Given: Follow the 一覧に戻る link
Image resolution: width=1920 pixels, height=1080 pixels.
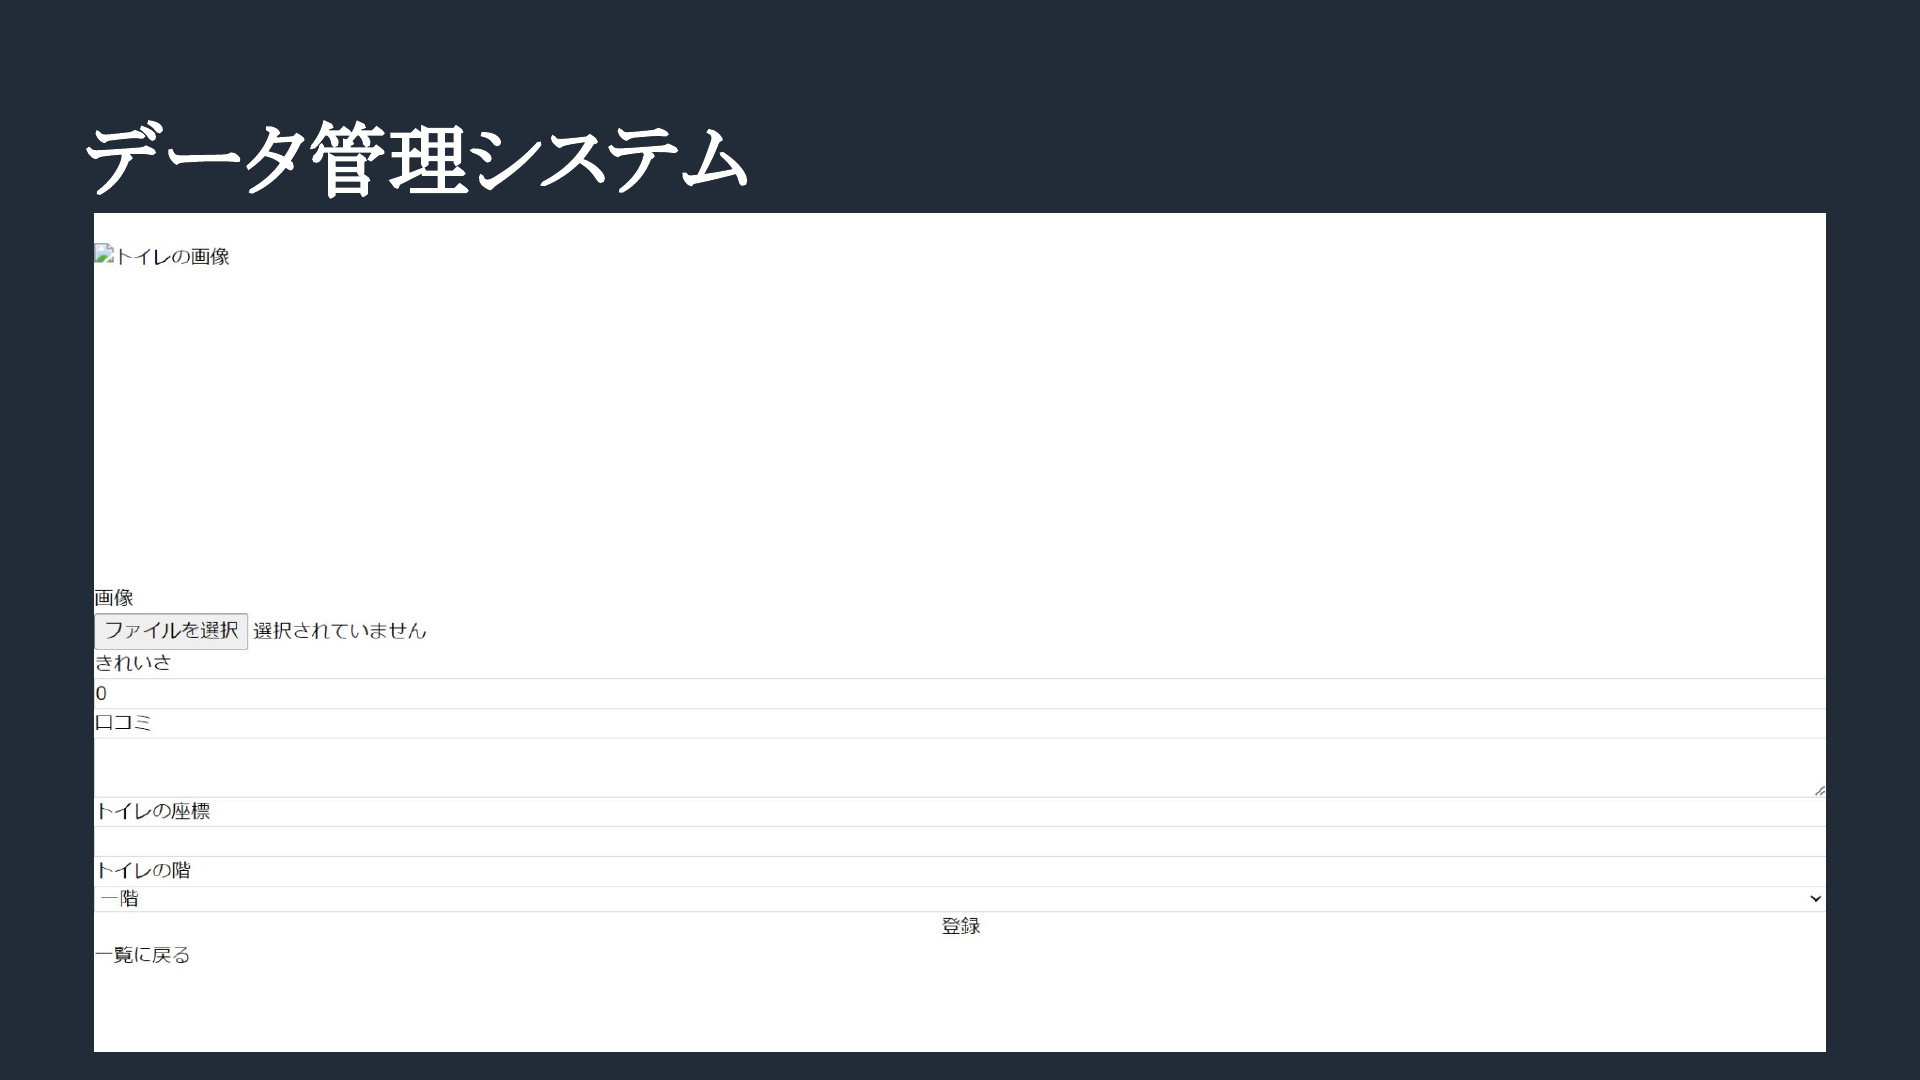Looking at the screenshot, I should (x=142, y=955).
